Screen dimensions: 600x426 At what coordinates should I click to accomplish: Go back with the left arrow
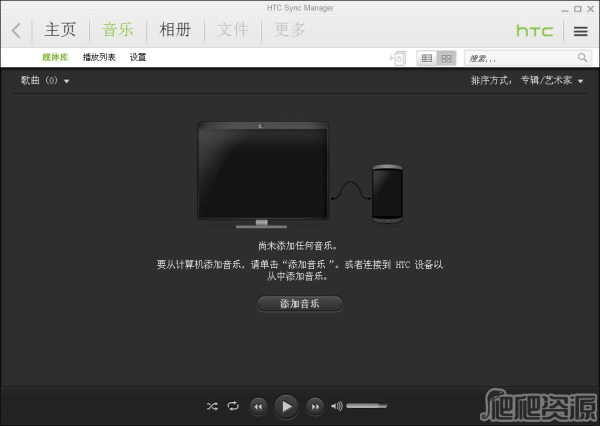[16, 31]
